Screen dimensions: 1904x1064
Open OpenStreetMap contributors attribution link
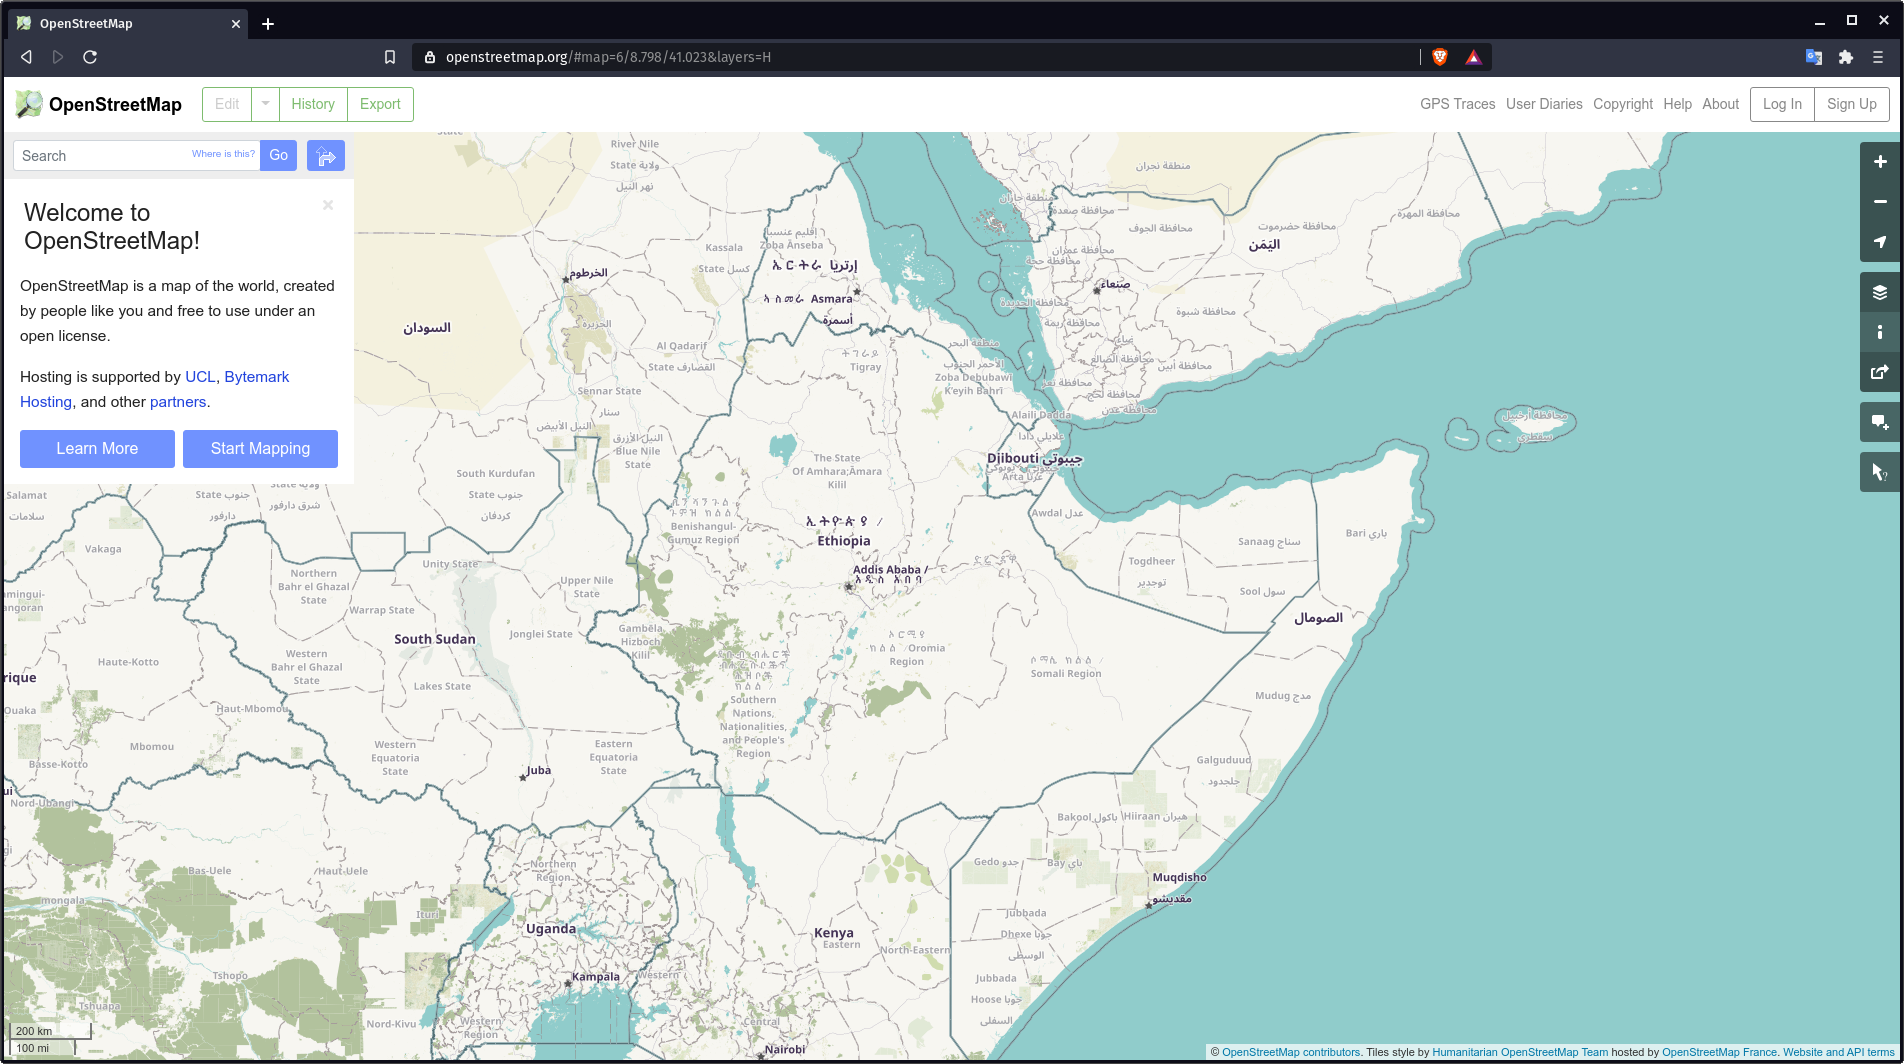(x=1291, y=1052)
